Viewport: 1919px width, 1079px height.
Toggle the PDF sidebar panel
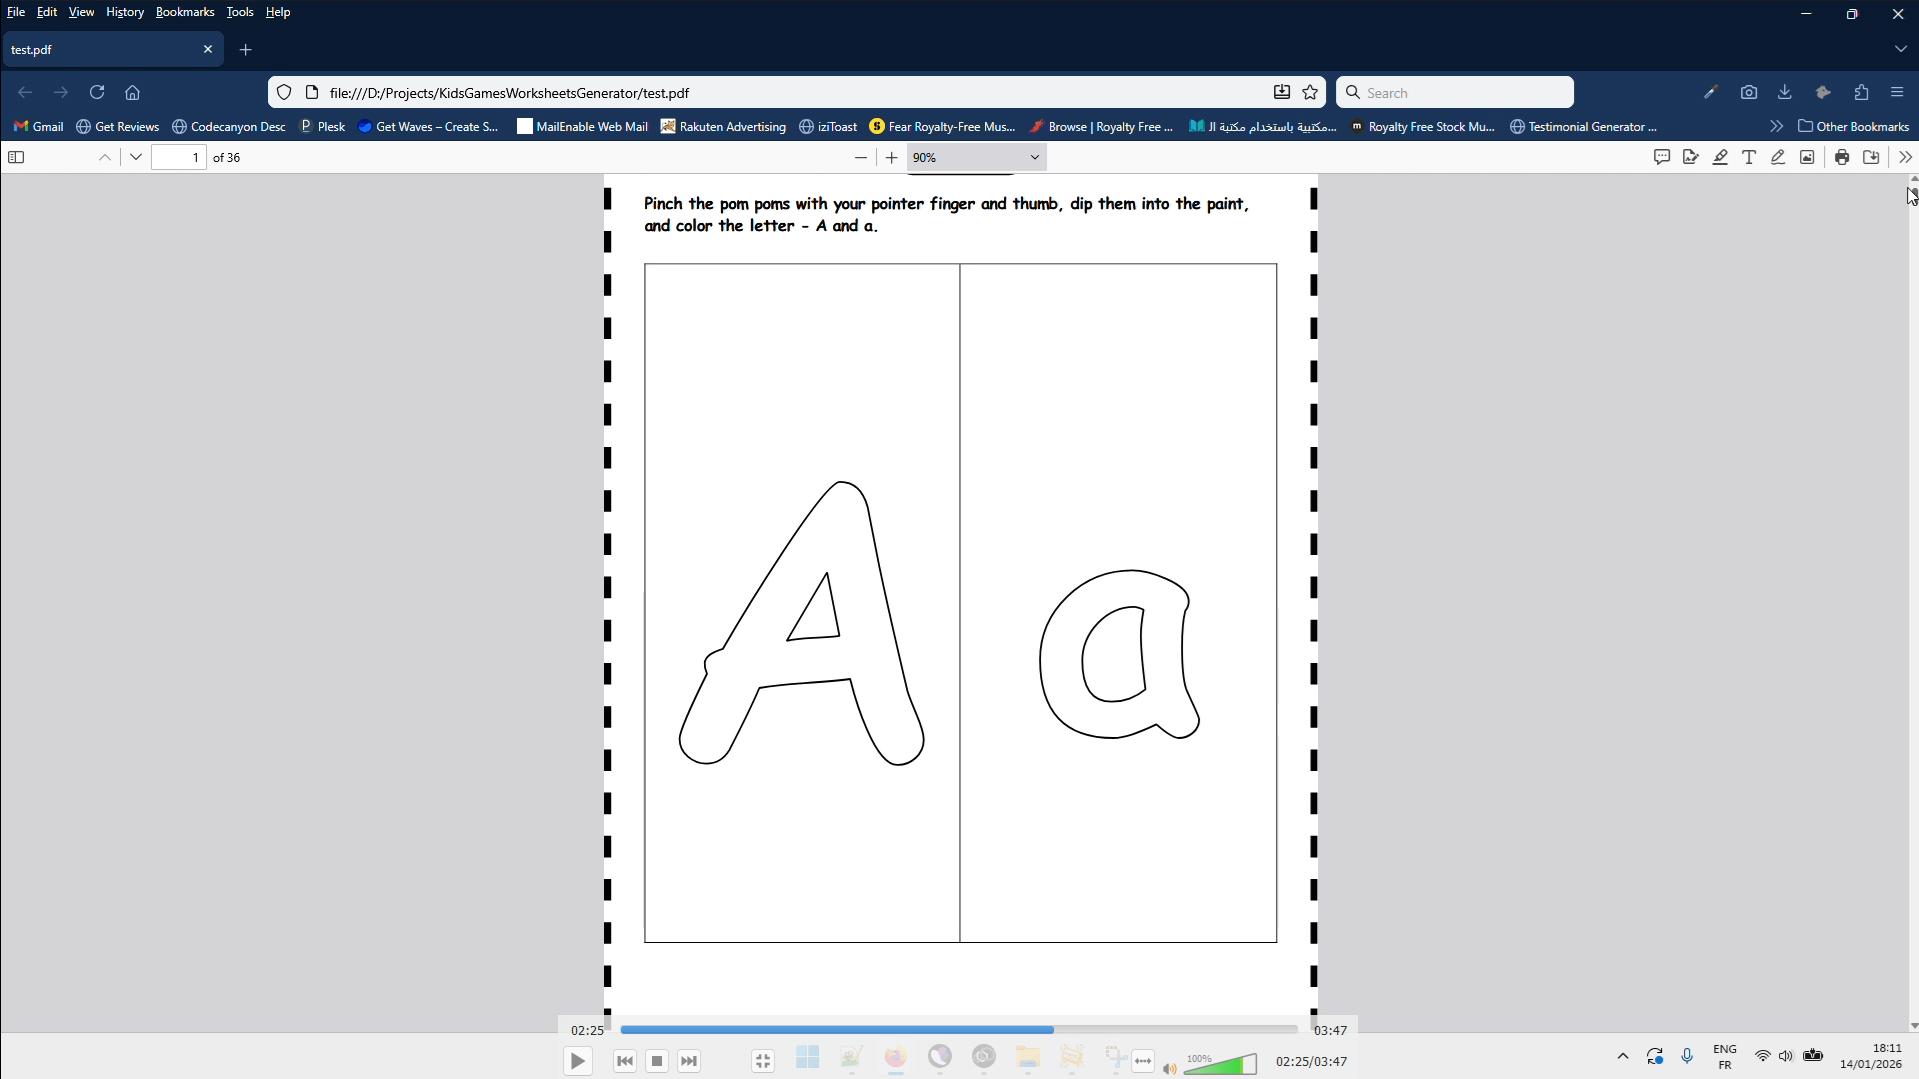[16, 157]
